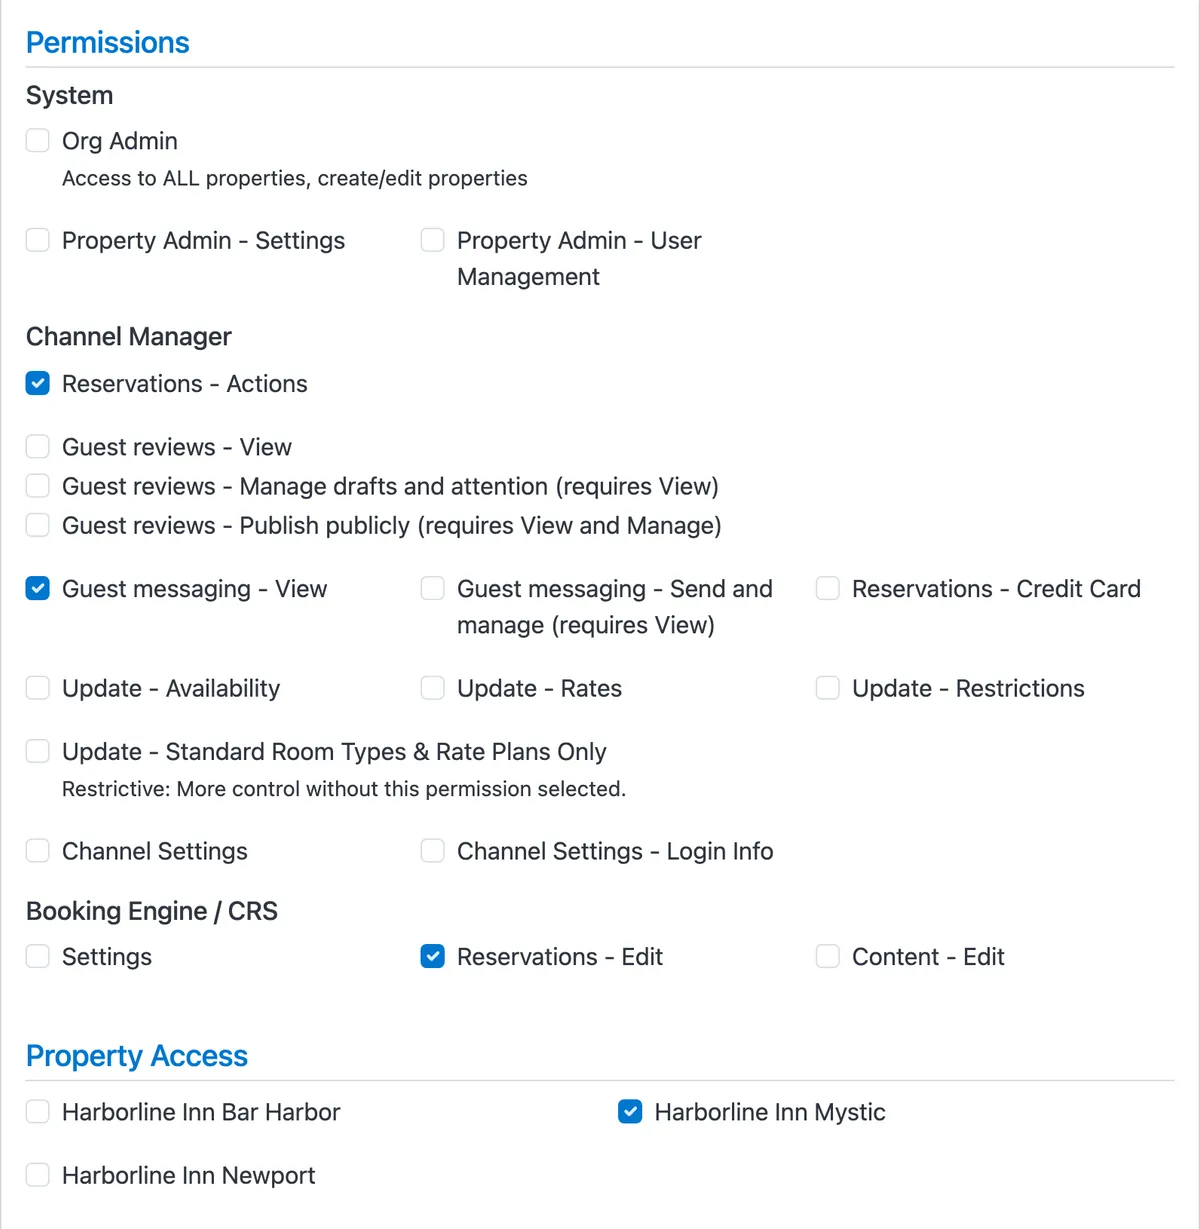1200x1229 pixels.
Task: Check Property Admin - Settings permission
Action: point(38,240)
